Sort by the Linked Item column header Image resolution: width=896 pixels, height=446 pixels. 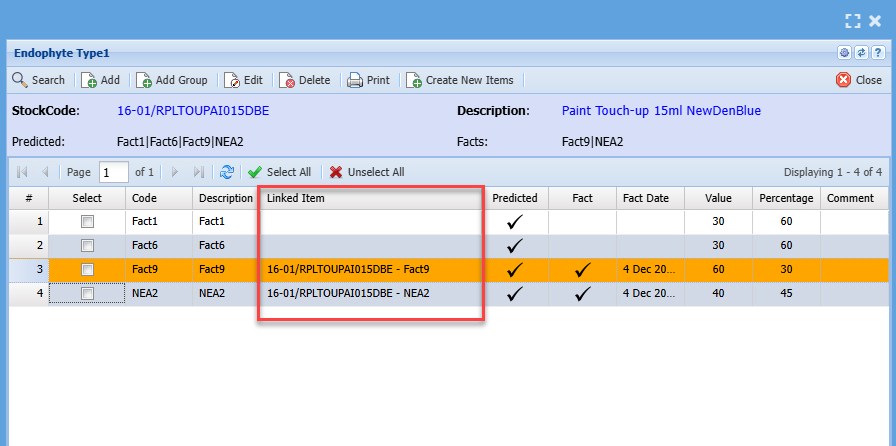click(x=370, y=198)
